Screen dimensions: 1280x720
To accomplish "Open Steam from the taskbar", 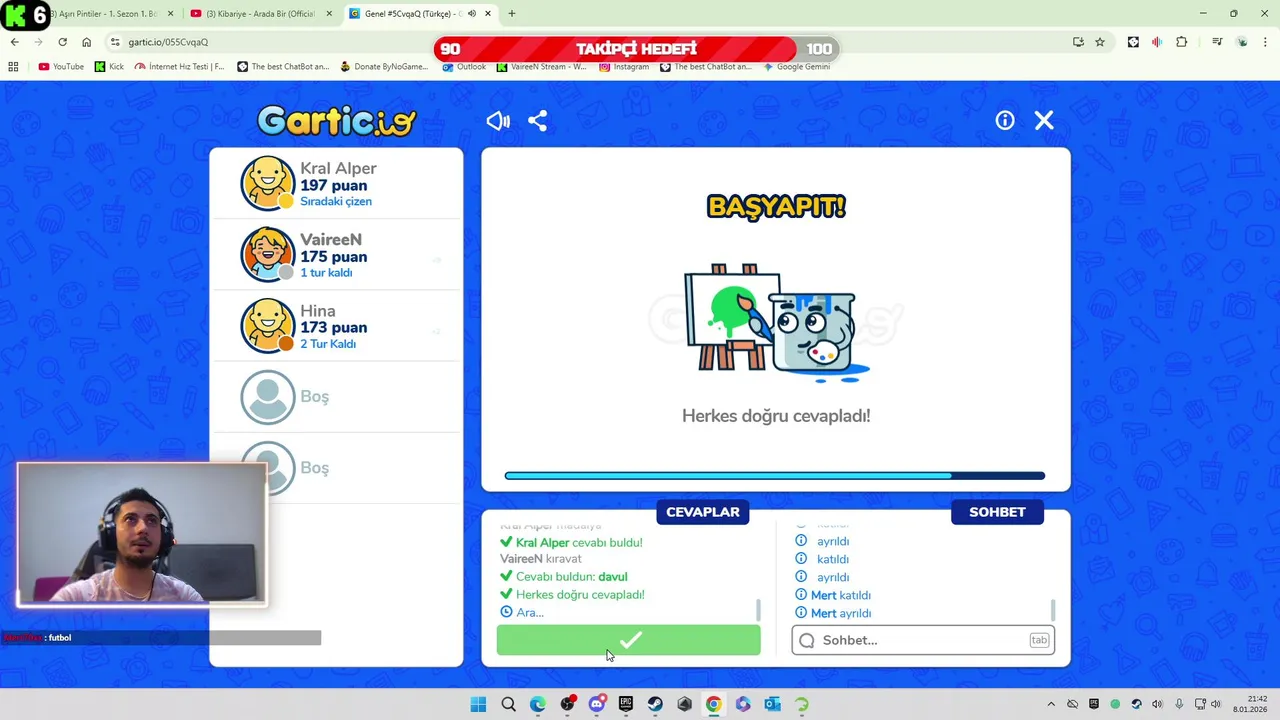I will click(655, 704).
